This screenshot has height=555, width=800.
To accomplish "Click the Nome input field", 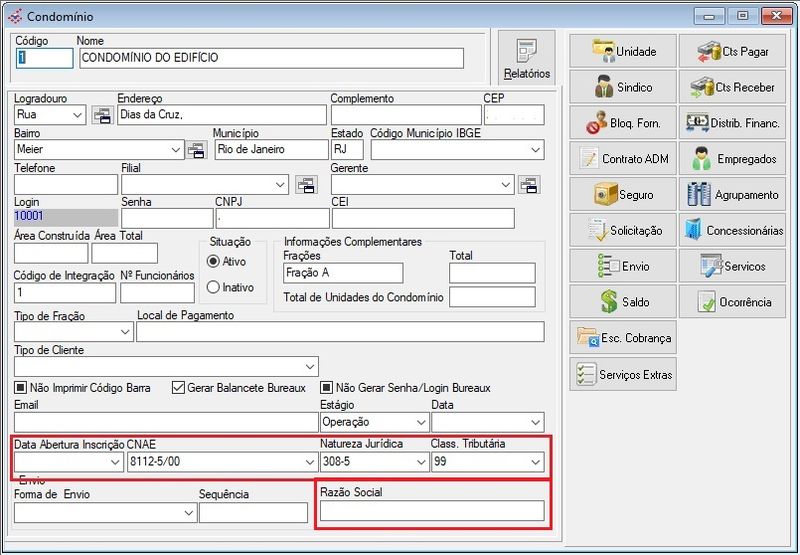I will (271, 58).
